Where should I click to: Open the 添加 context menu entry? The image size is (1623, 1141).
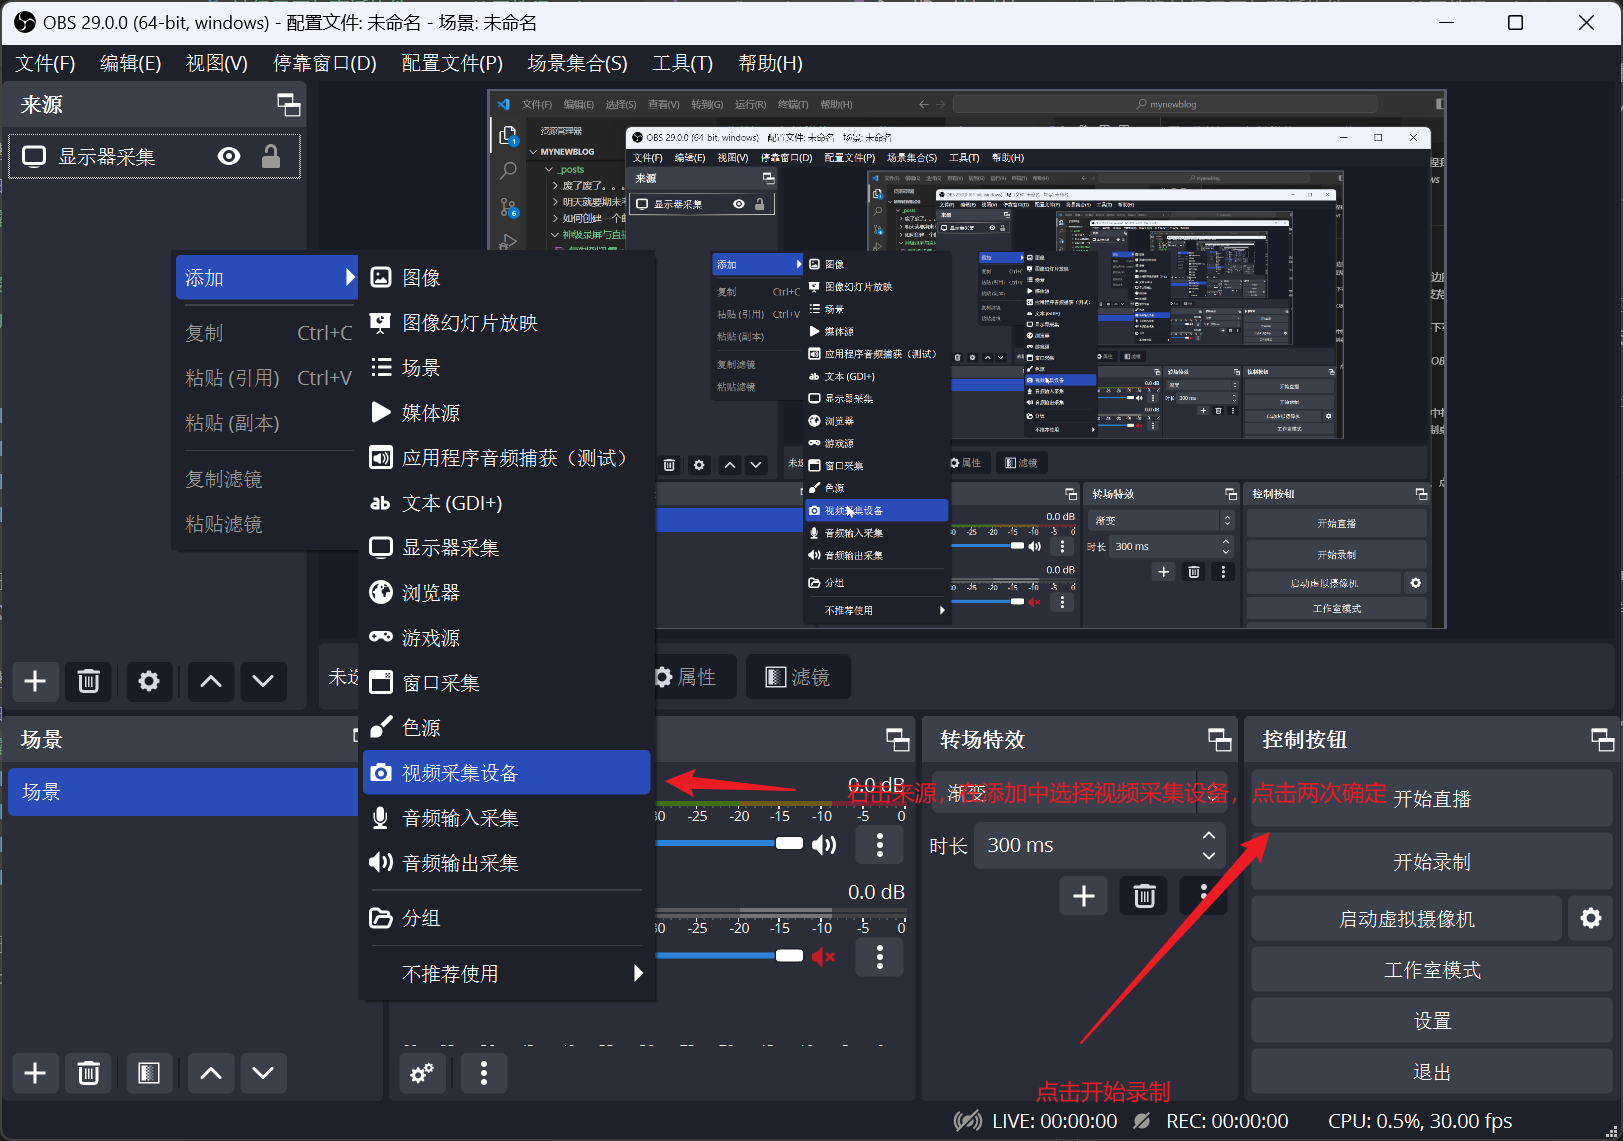tap(266, 278)
